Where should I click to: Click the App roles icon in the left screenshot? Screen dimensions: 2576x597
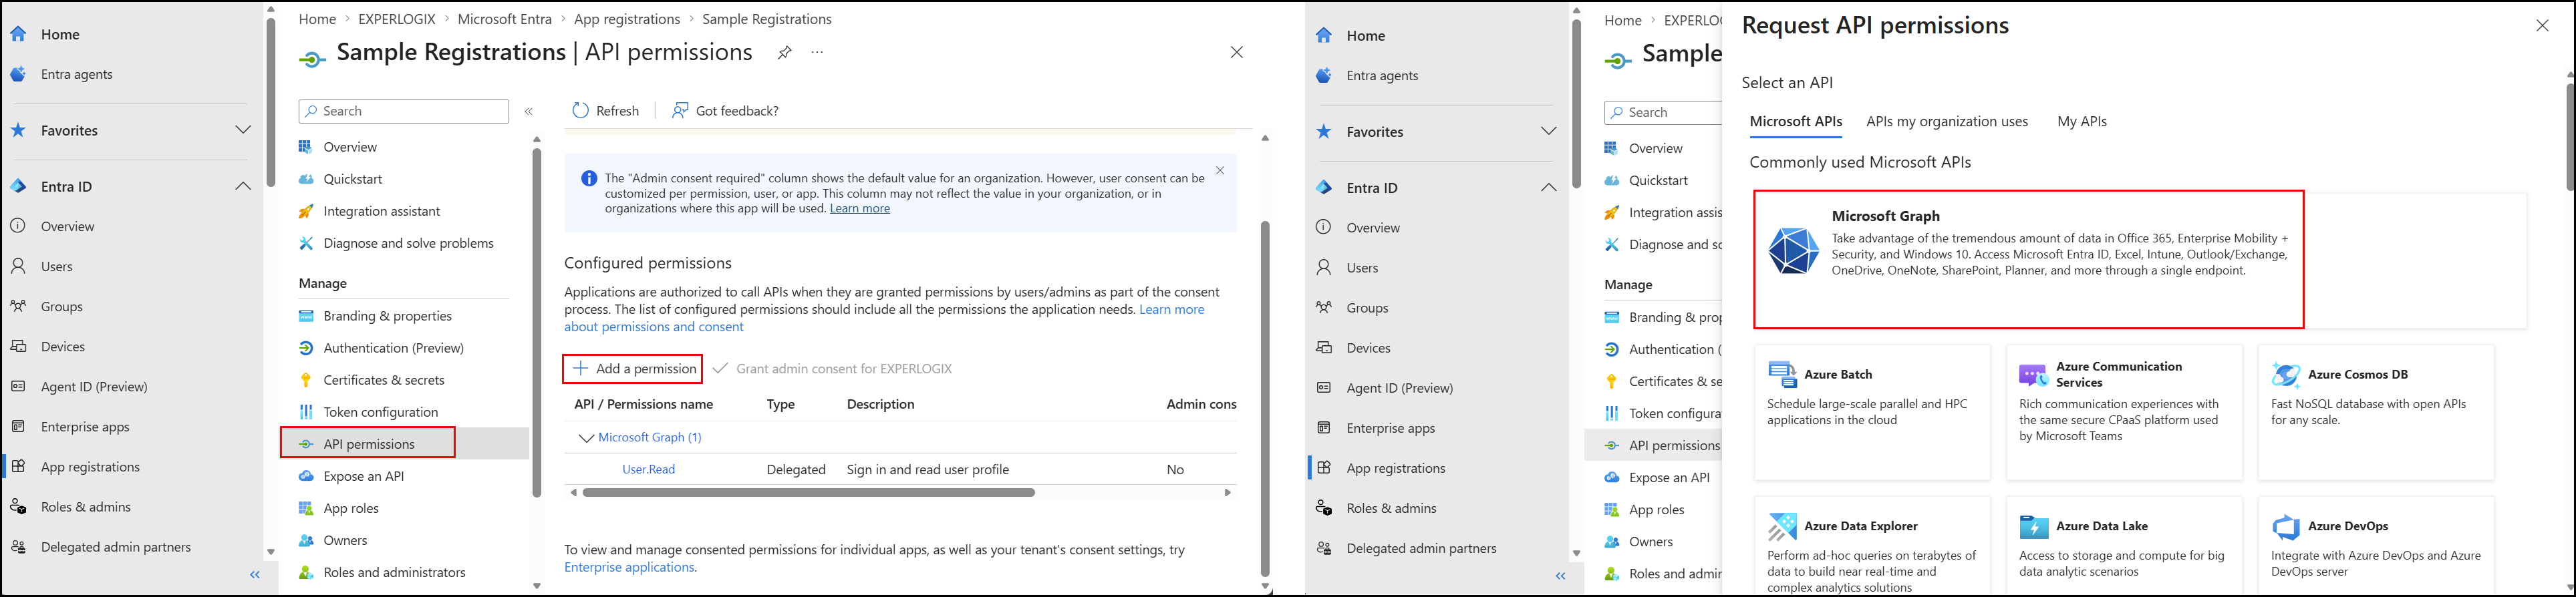(x=306, y=508)
